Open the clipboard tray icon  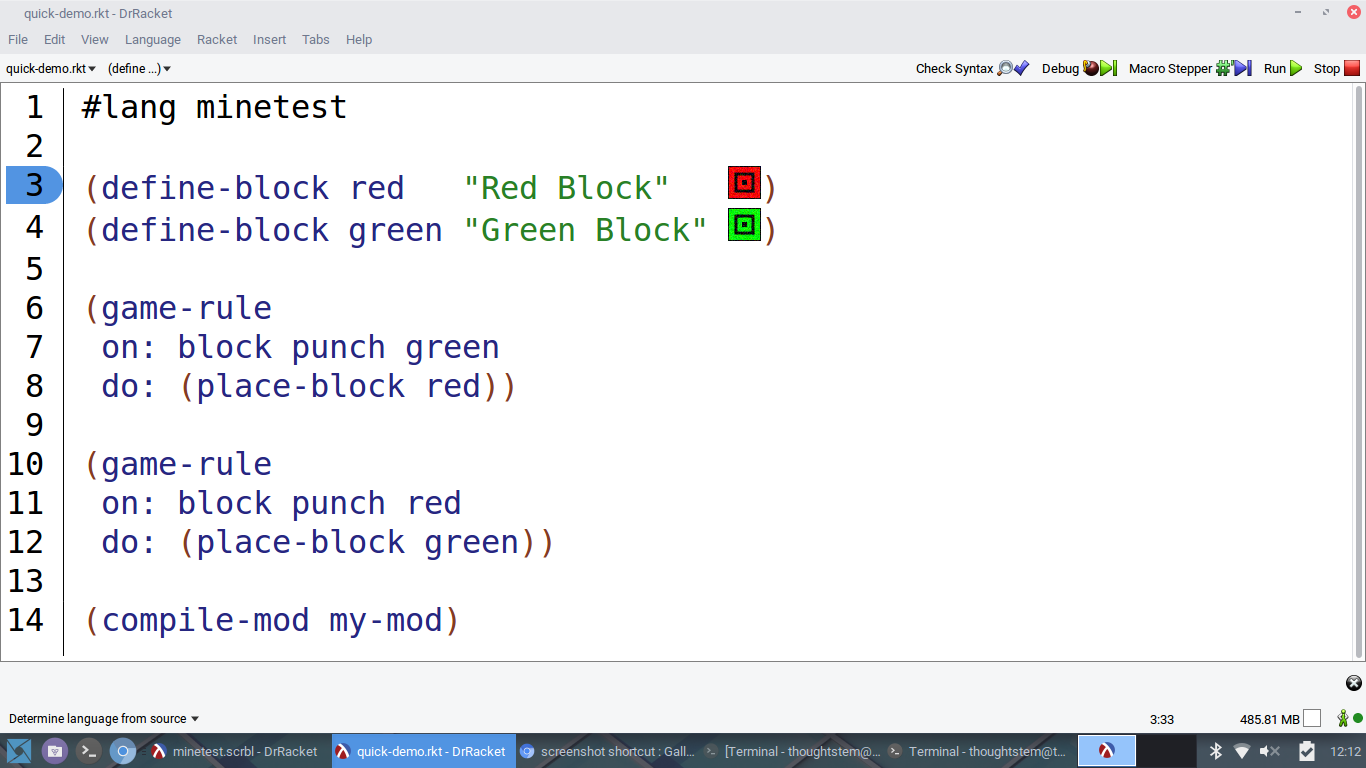1306,751
